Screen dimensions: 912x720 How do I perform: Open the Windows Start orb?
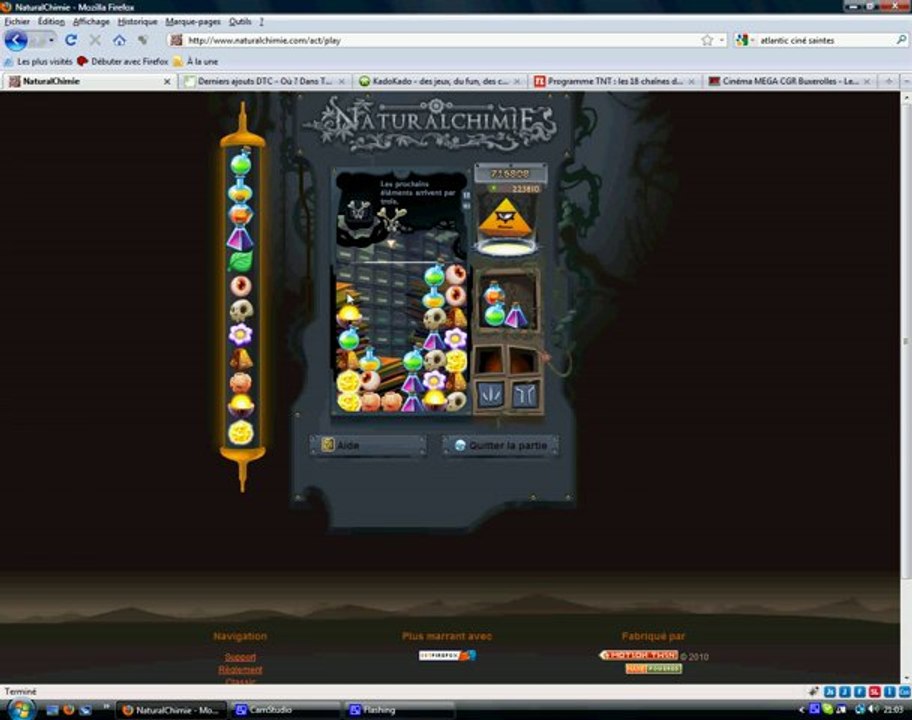point(21,710)
